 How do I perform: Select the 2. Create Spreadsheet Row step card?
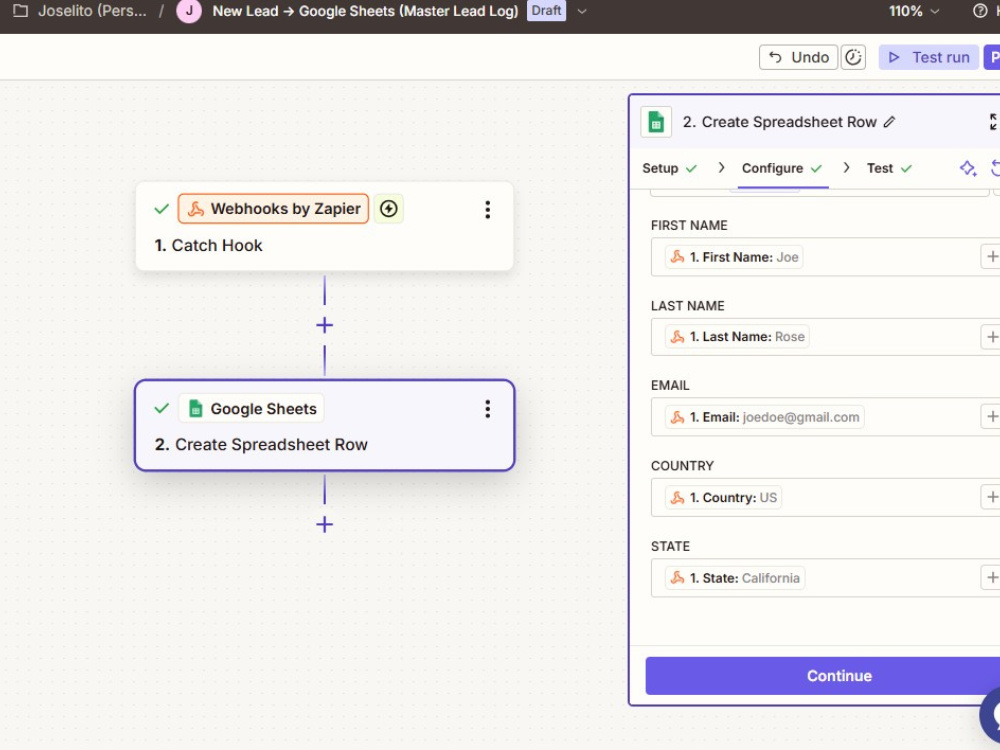tap(325, 425)
